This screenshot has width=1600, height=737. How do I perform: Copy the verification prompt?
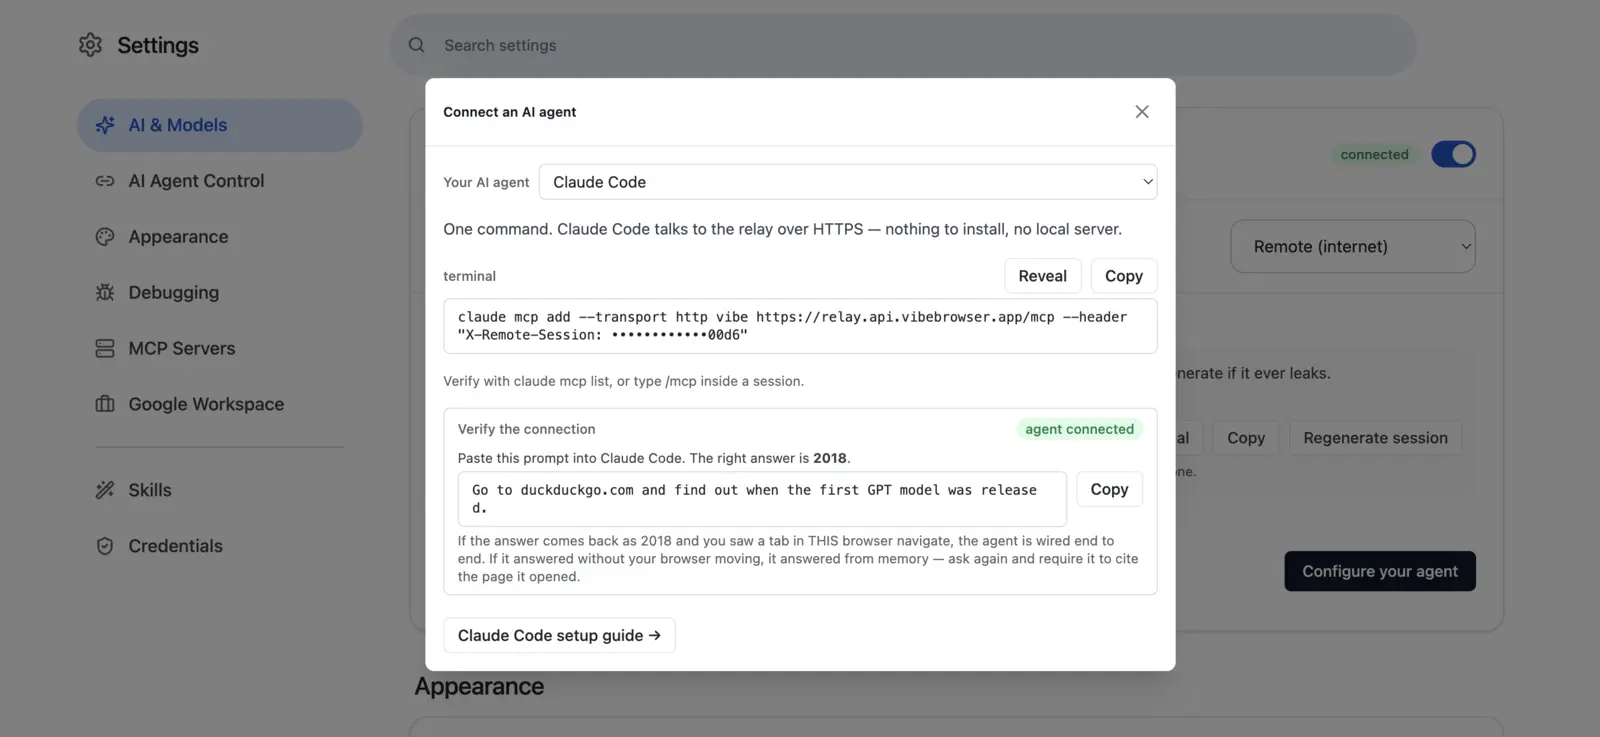[x=1109, y=489]
